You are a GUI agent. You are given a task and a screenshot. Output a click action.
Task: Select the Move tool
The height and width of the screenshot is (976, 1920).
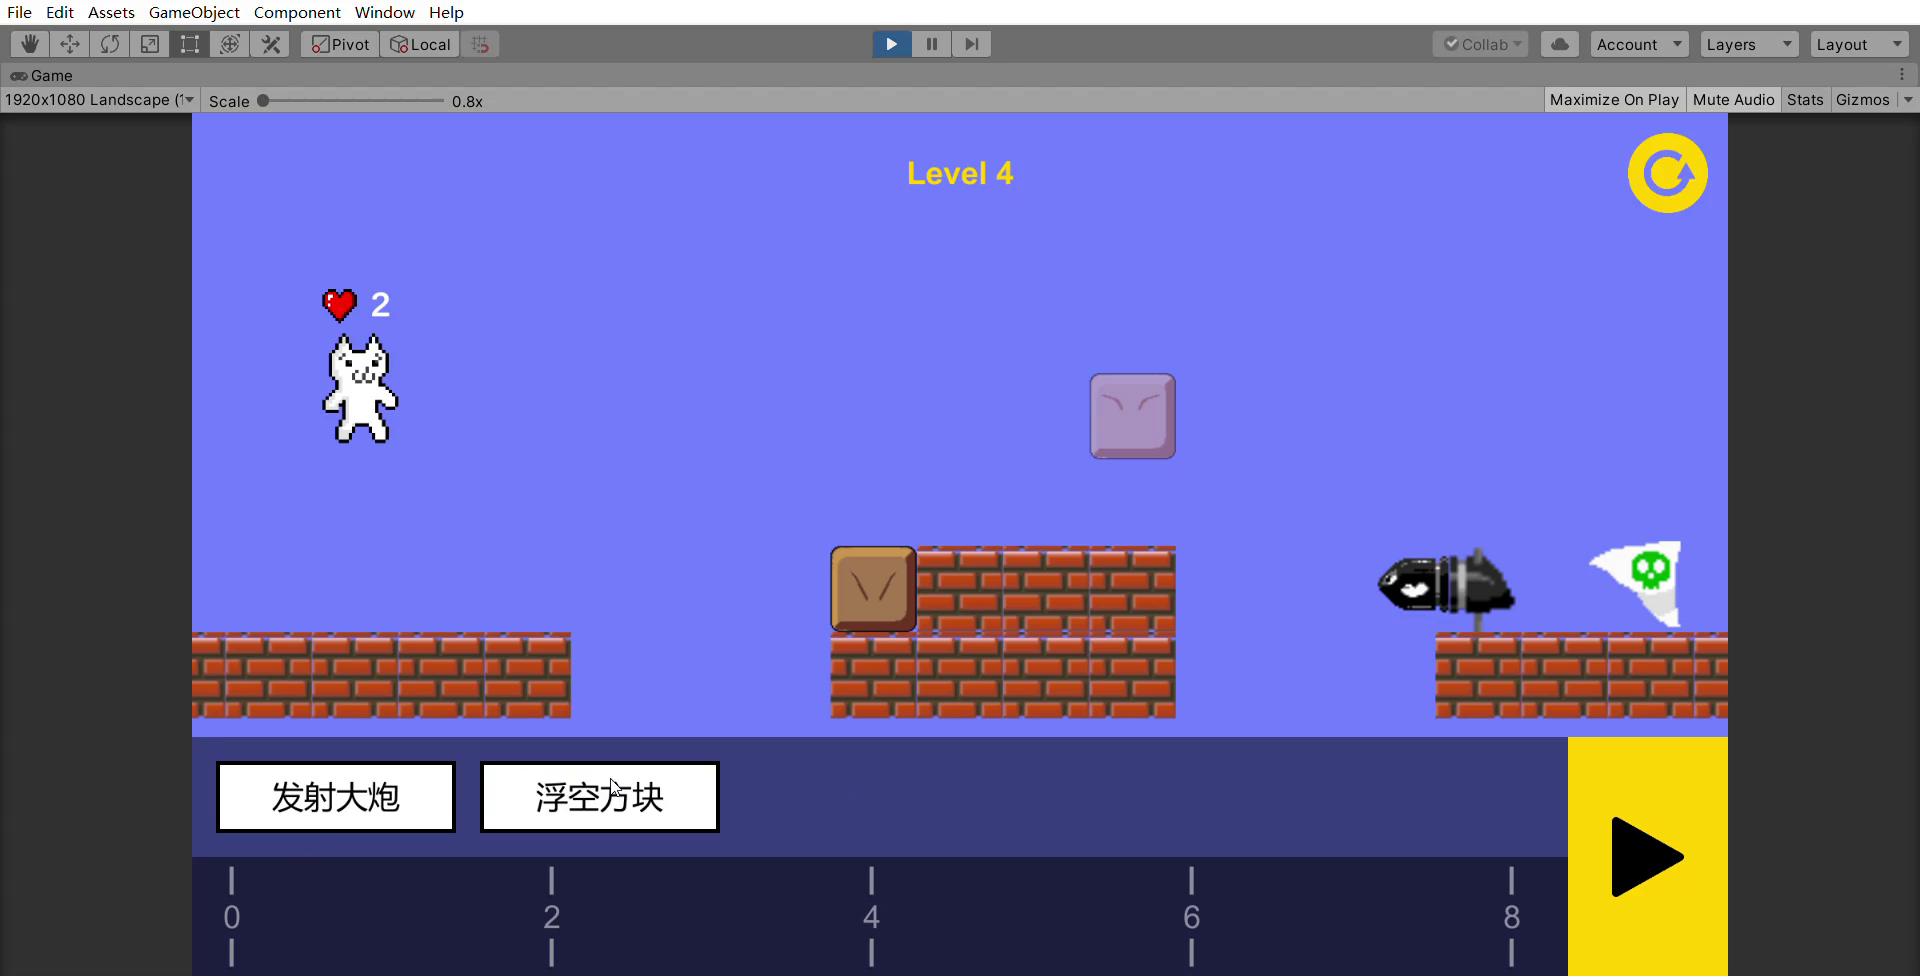pyautogui.click(x=70, y=44)
